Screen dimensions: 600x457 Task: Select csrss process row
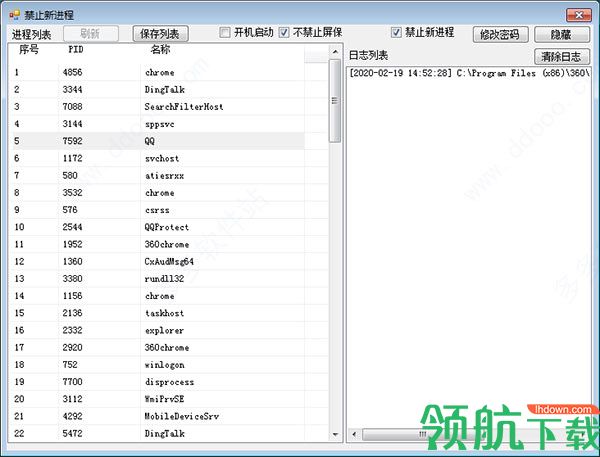[159, 210]
